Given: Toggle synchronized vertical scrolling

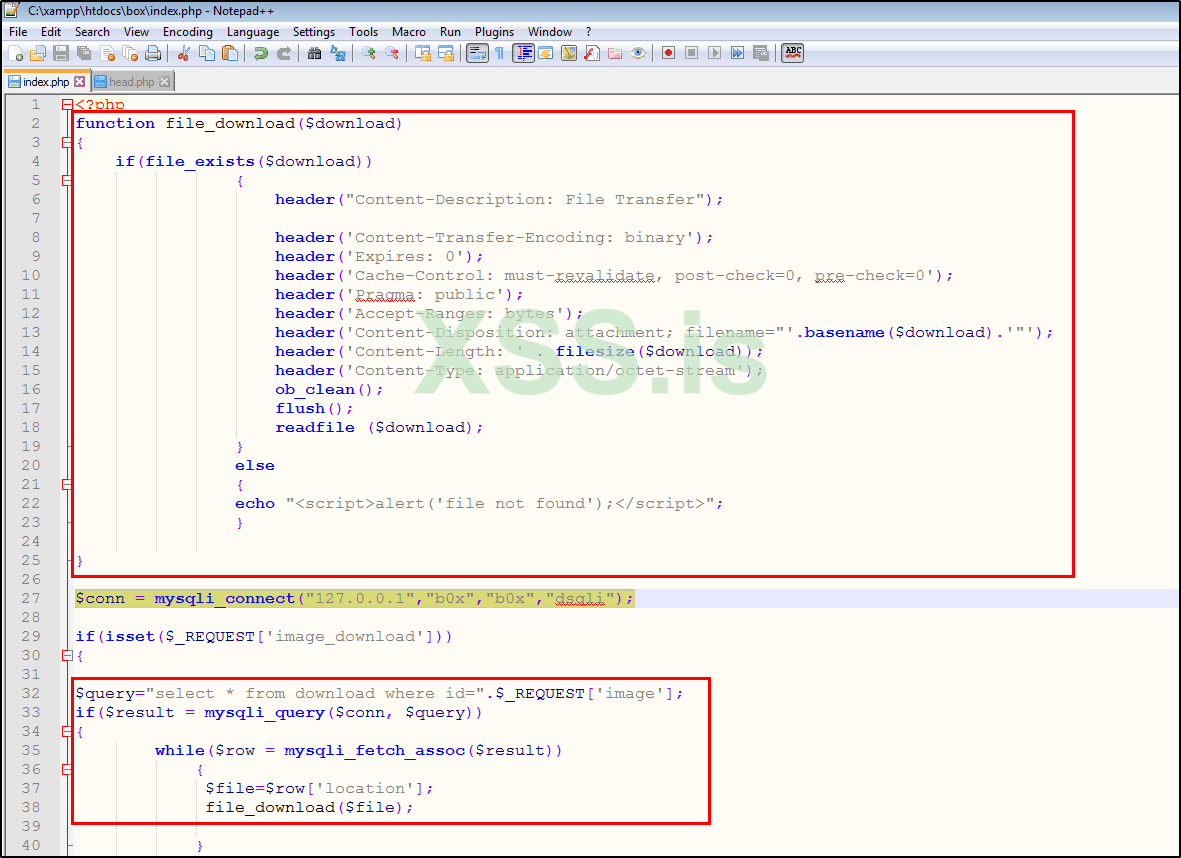Looking at the screenshot, I should point(422,52).
